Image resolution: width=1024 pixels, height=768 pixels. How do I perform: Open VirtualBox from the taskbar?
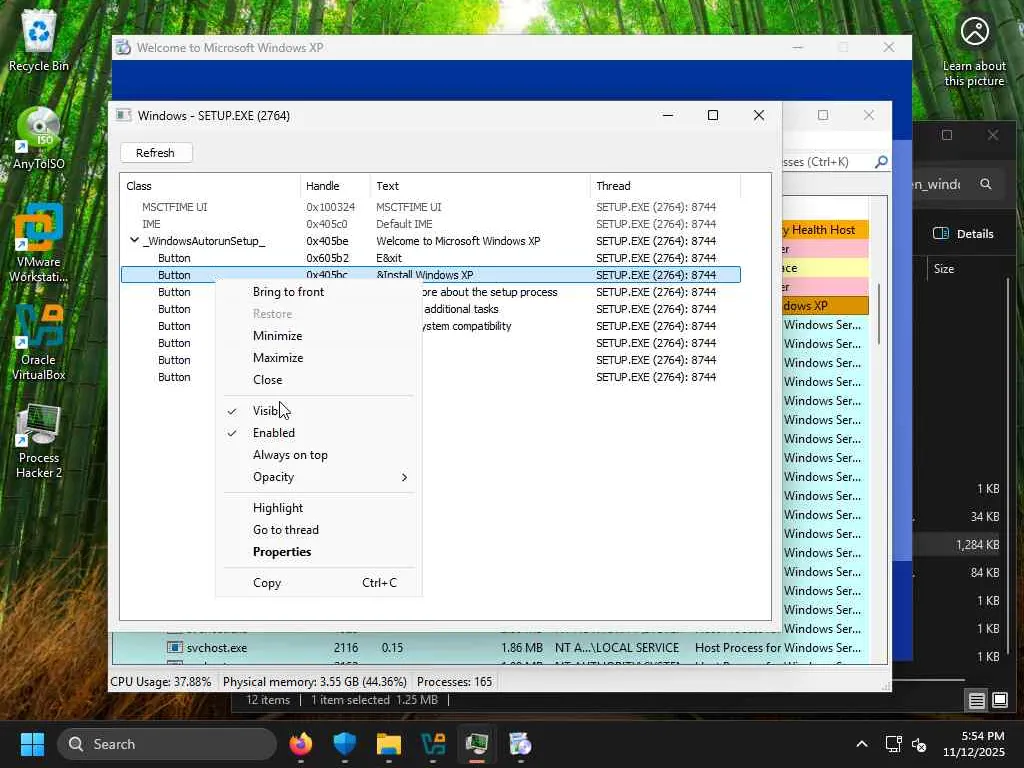click(x=432, y=744)
